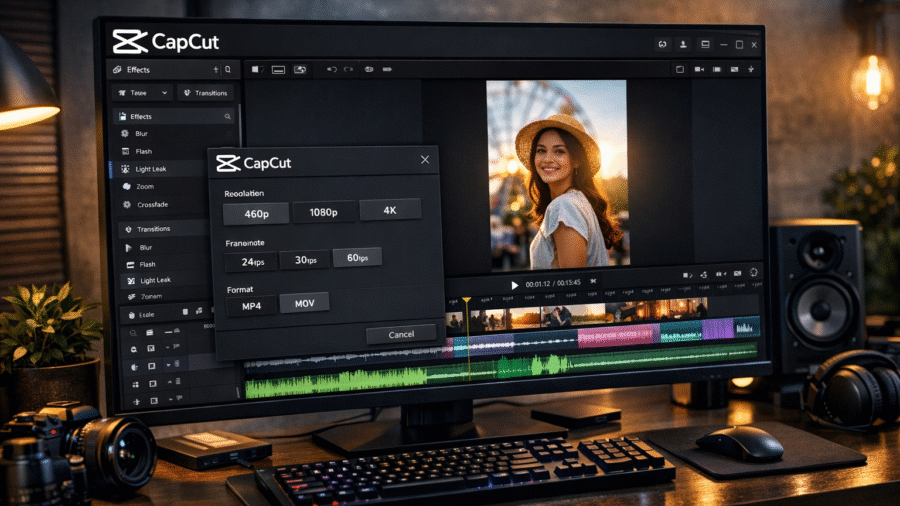The height and width of the screenshot is (506, 900).
Task: Click Cancel in the CapCut dialog
Action: tap(401, 334)
